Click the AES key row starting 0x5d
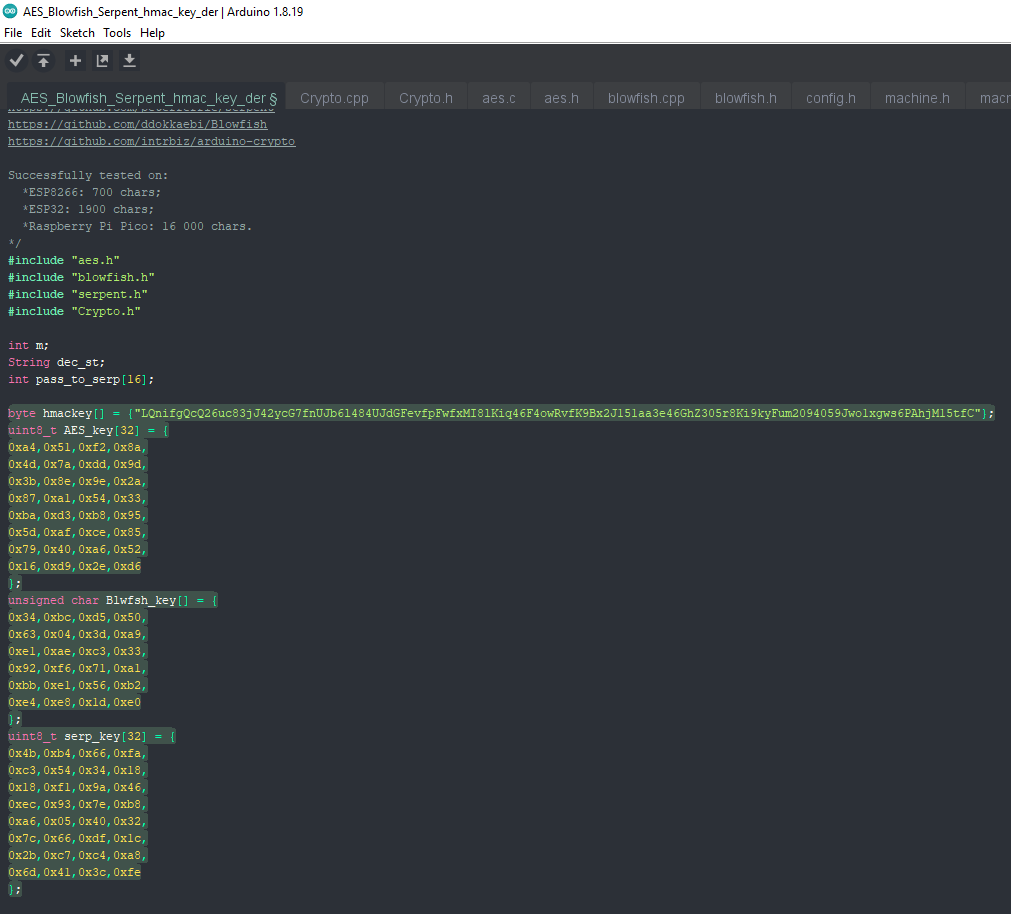Viewport: 1011px width, 914px height. coord(77,532)
